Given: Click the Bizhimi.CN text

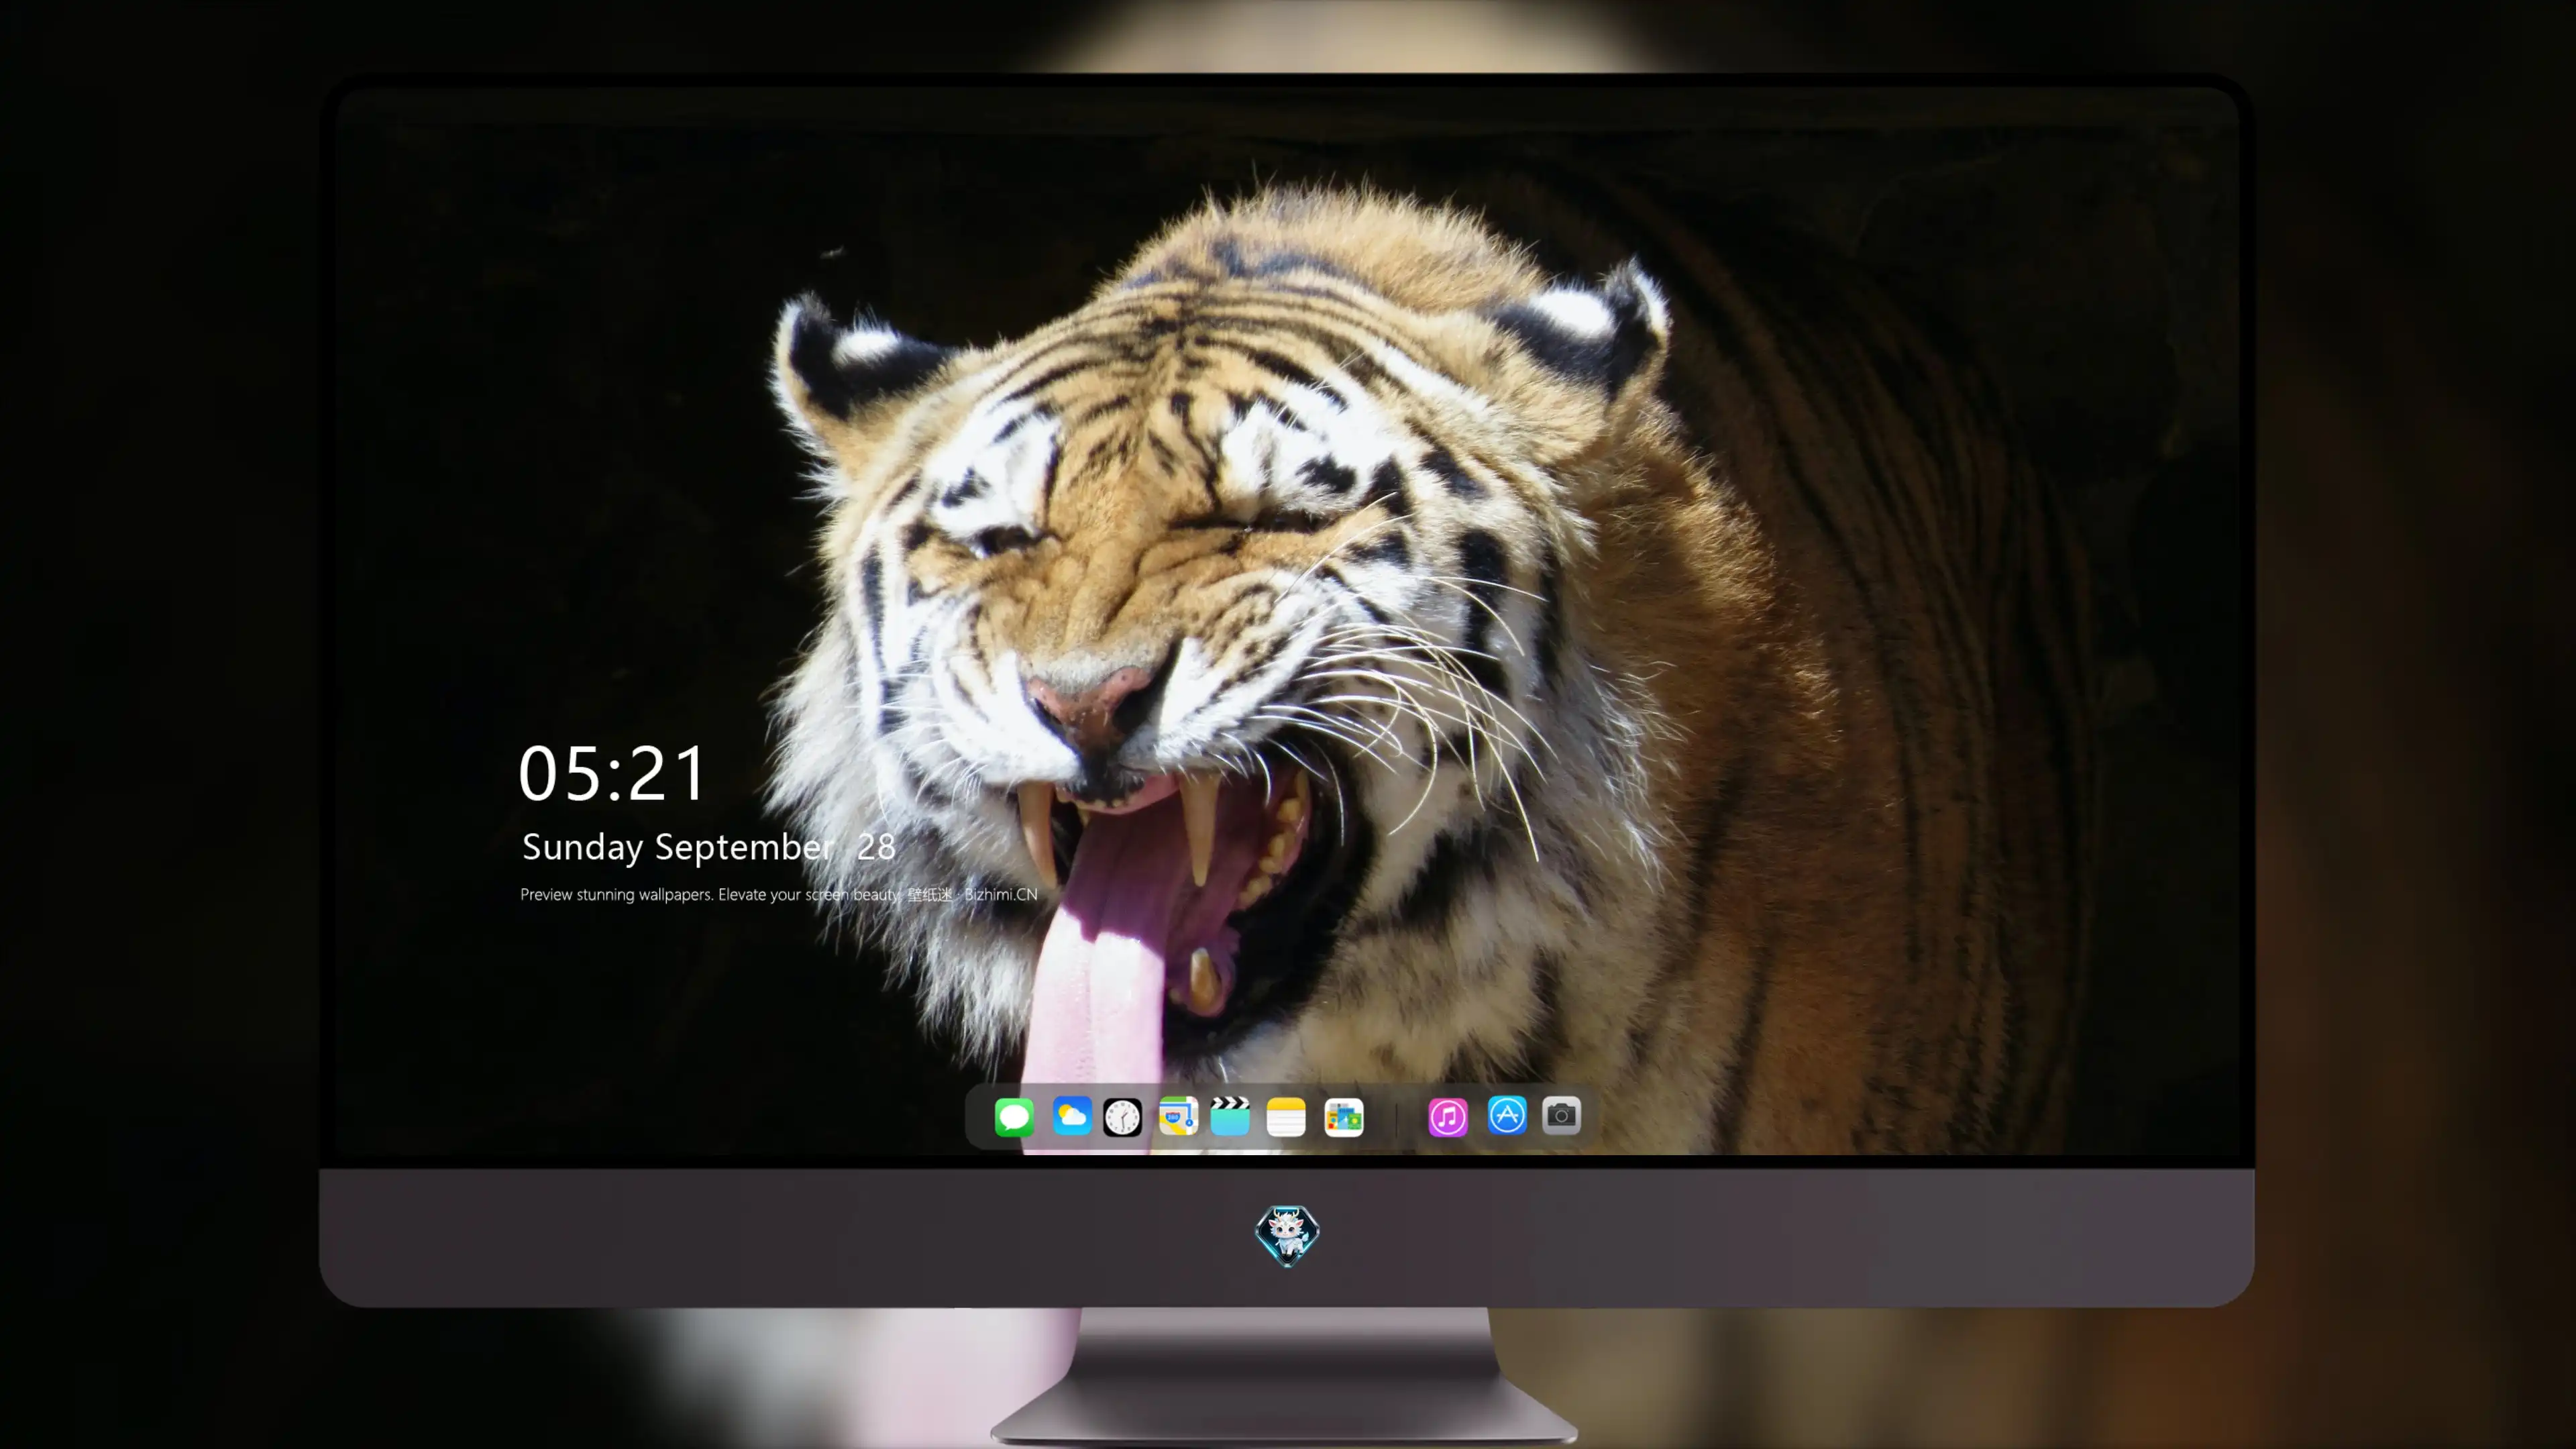Looking at the screenshot, I should (x=1000, y=894).
